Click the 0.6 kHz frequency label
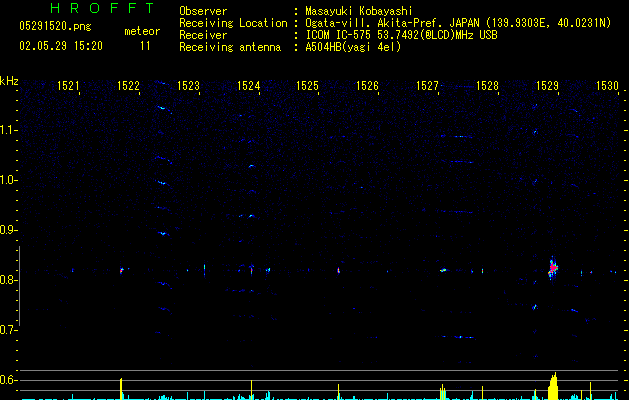Screen dimensions: 629x400 click(x=8, y=380)
